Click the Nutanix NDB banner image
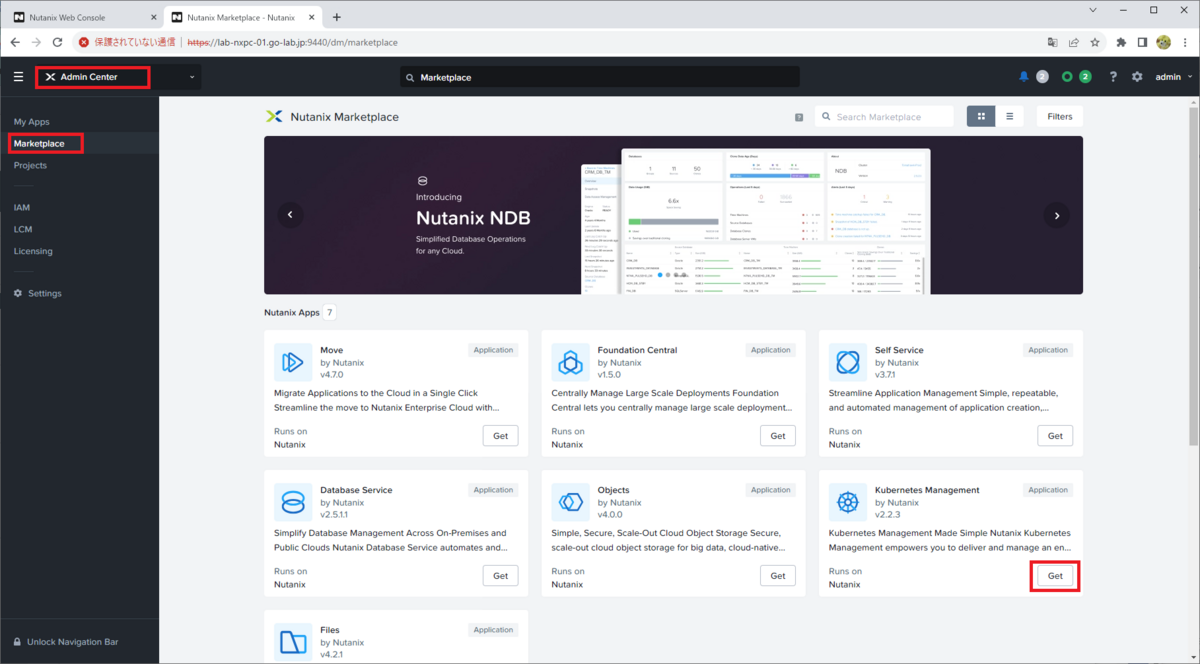 coord(673,215)
